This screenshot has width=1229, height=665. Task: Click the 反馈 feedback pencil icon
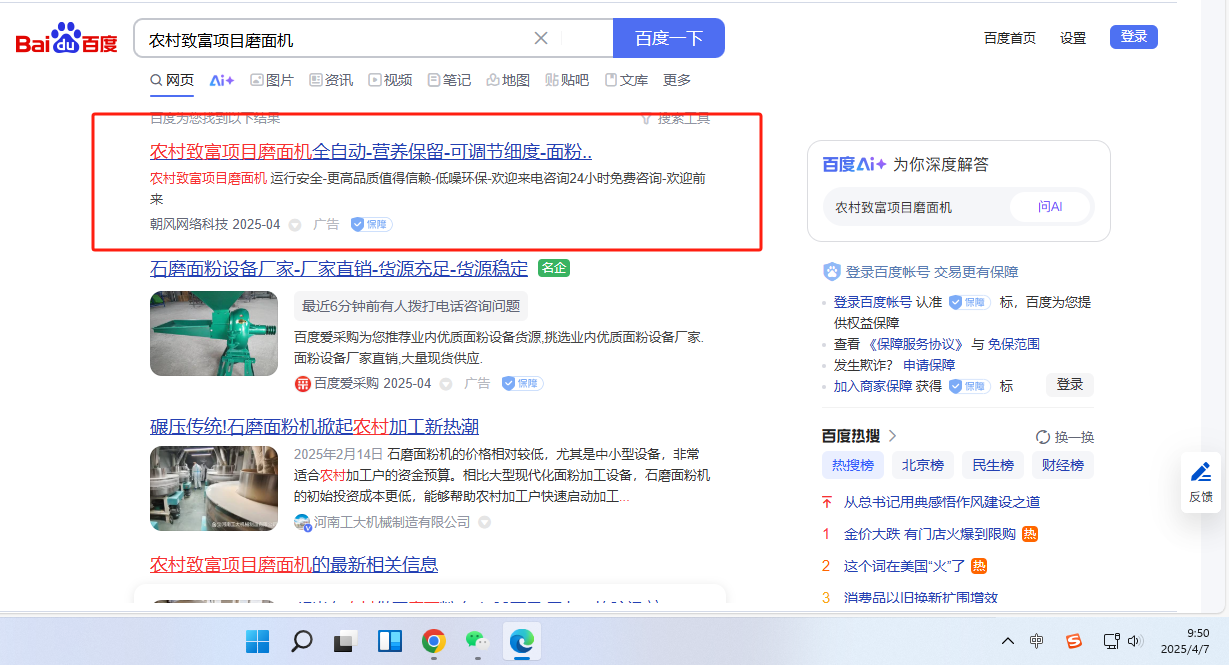[x=1200, y=472]
